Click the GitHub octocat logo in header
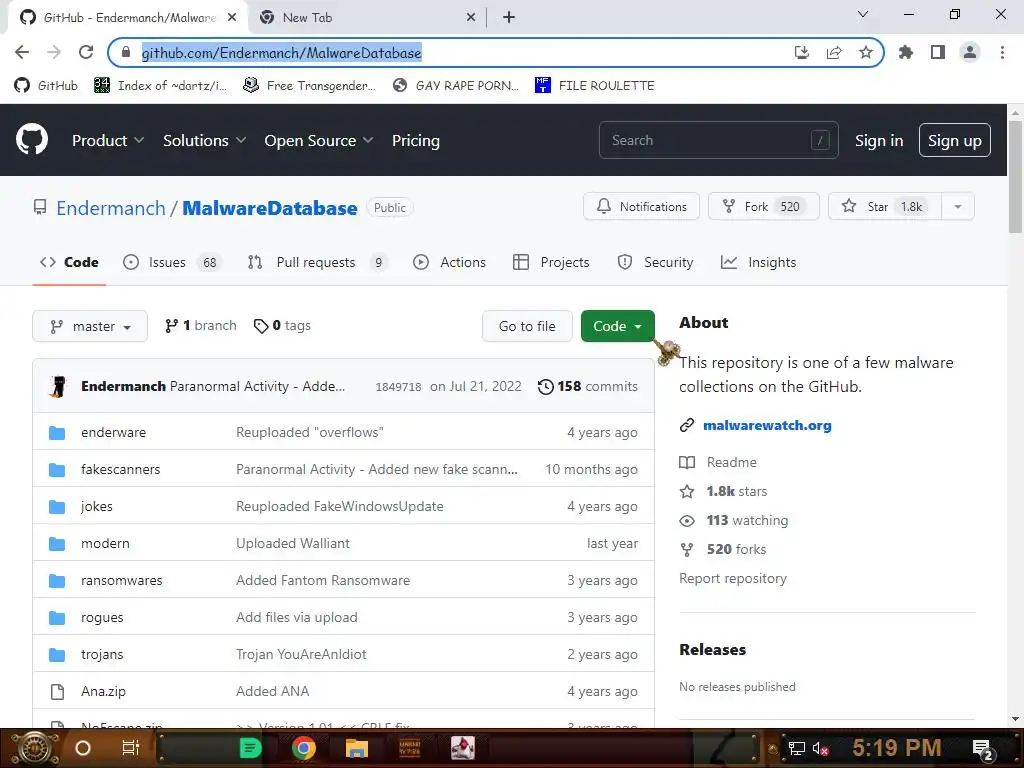 click(31, 139)
